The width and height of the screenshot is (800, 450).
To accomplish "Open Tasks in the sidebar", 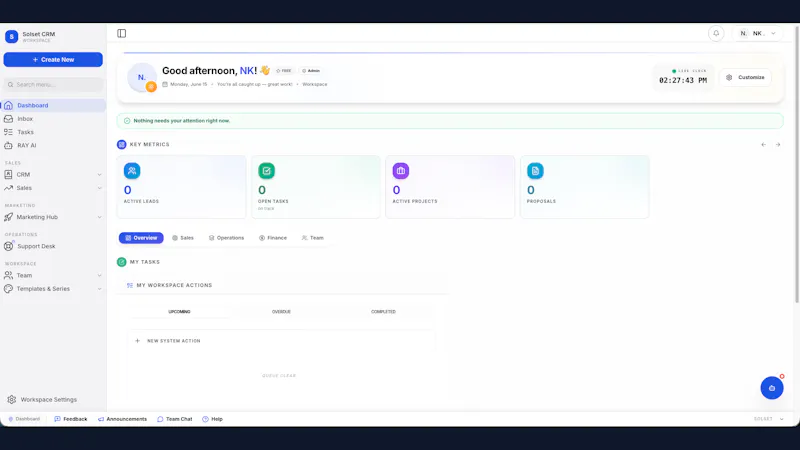I will tap(53, 132).
